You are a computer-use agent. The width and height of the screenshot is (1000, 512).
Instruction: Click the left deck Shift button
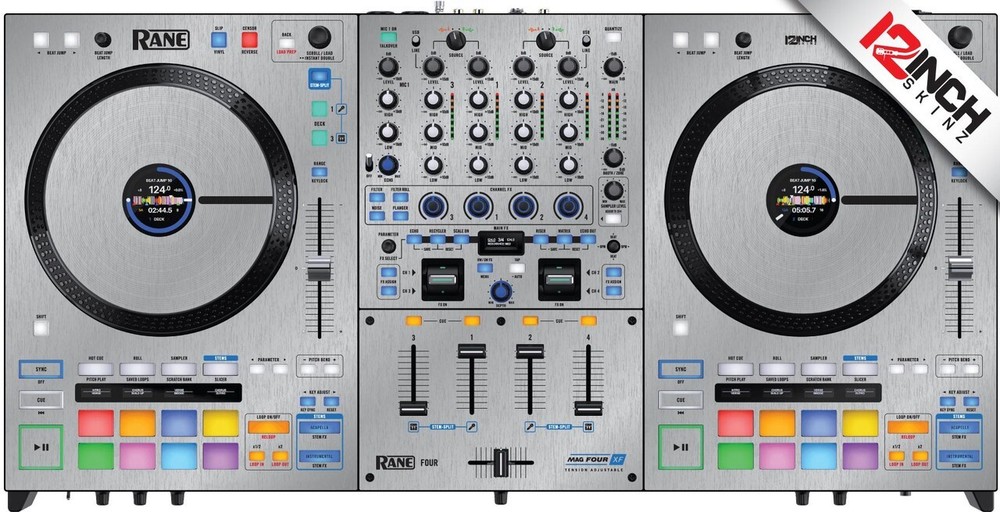41,328
